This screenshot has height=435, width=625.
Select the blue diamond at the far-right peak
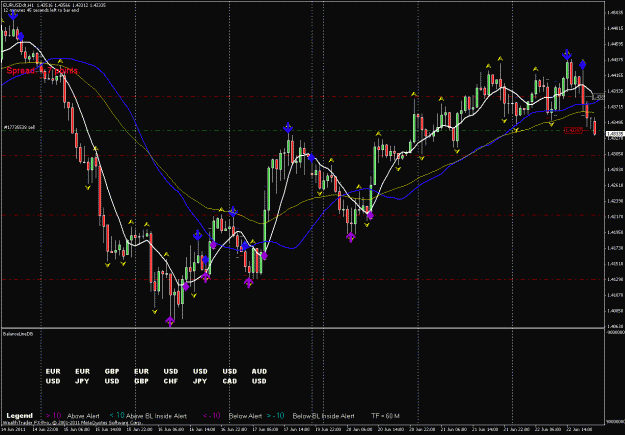(x=582, y=65)
